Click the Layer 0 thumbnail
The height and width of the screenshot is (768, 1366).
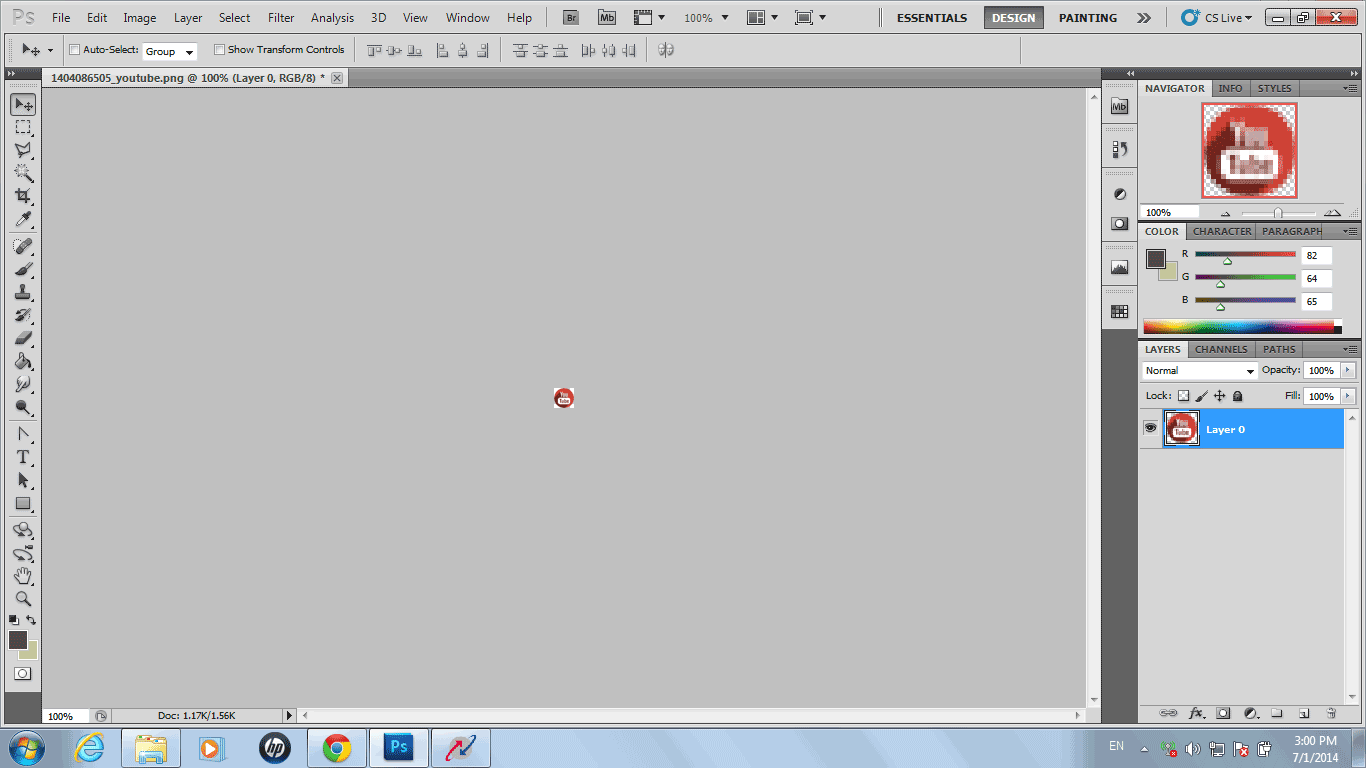[1181, 428]
